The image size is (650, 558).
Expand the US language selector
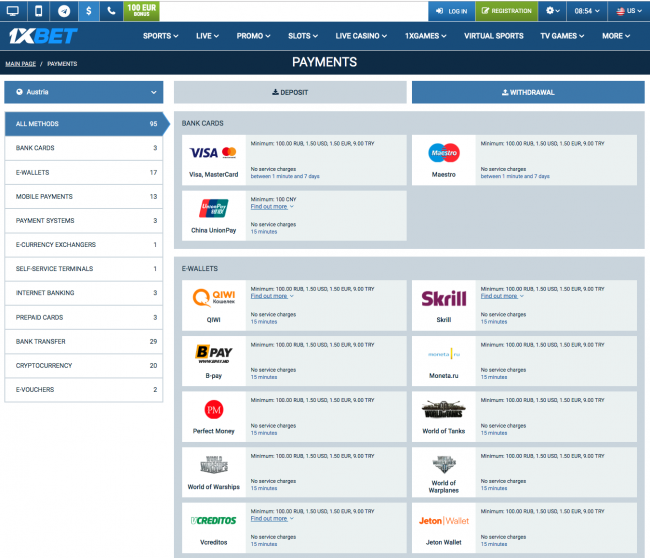point(628,11)
